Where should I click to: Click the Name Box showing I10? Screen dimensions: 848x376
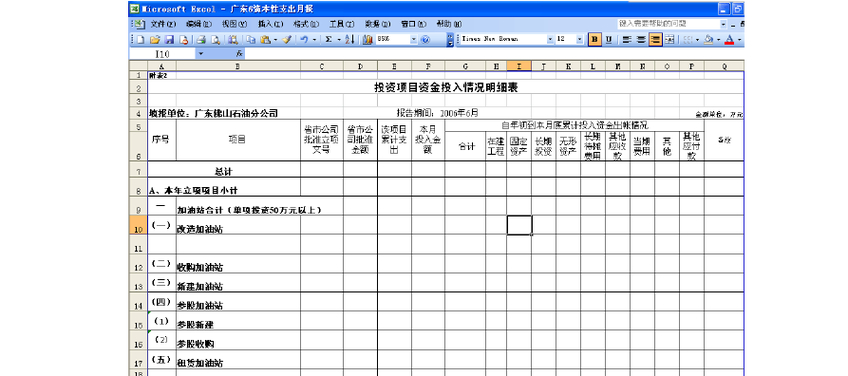pyautogui.click(x=162, y=54)
